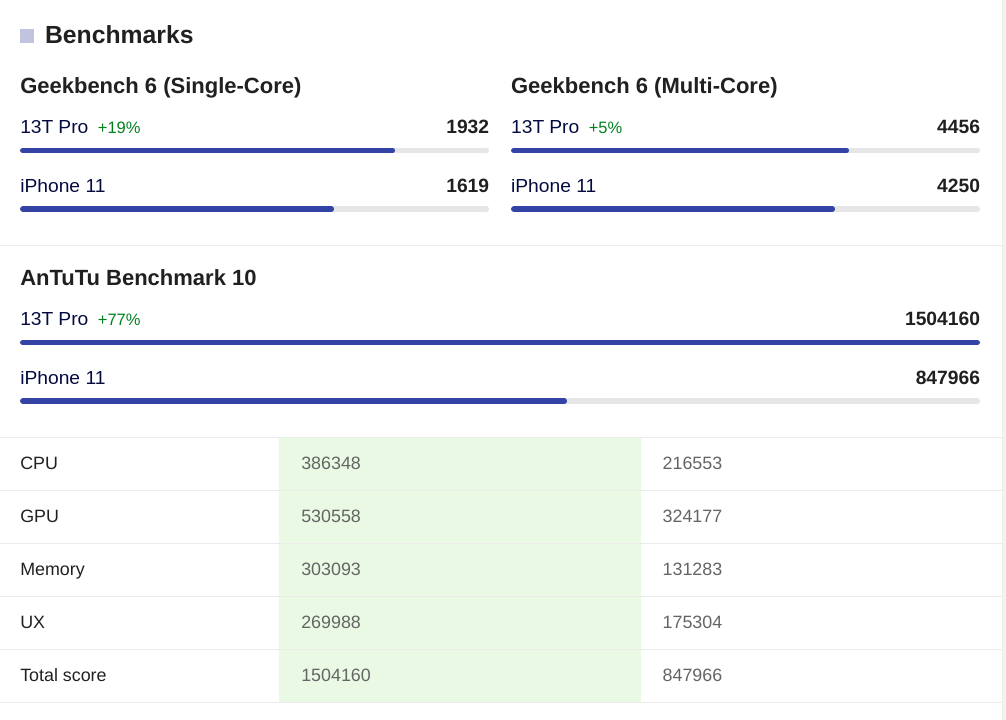The image size is (1006, 720).
Task: Click the Memory value 131283
Action: coord(692,569)
